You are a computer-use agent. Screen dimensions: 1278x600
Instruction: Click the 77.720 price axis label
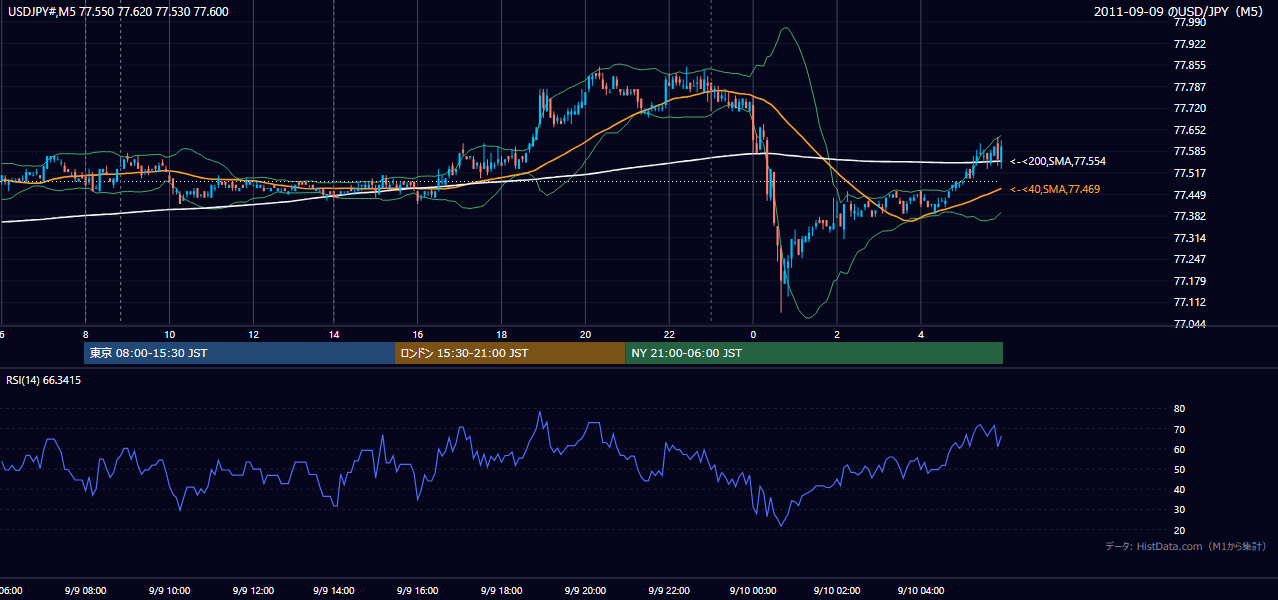[1190, 108]
